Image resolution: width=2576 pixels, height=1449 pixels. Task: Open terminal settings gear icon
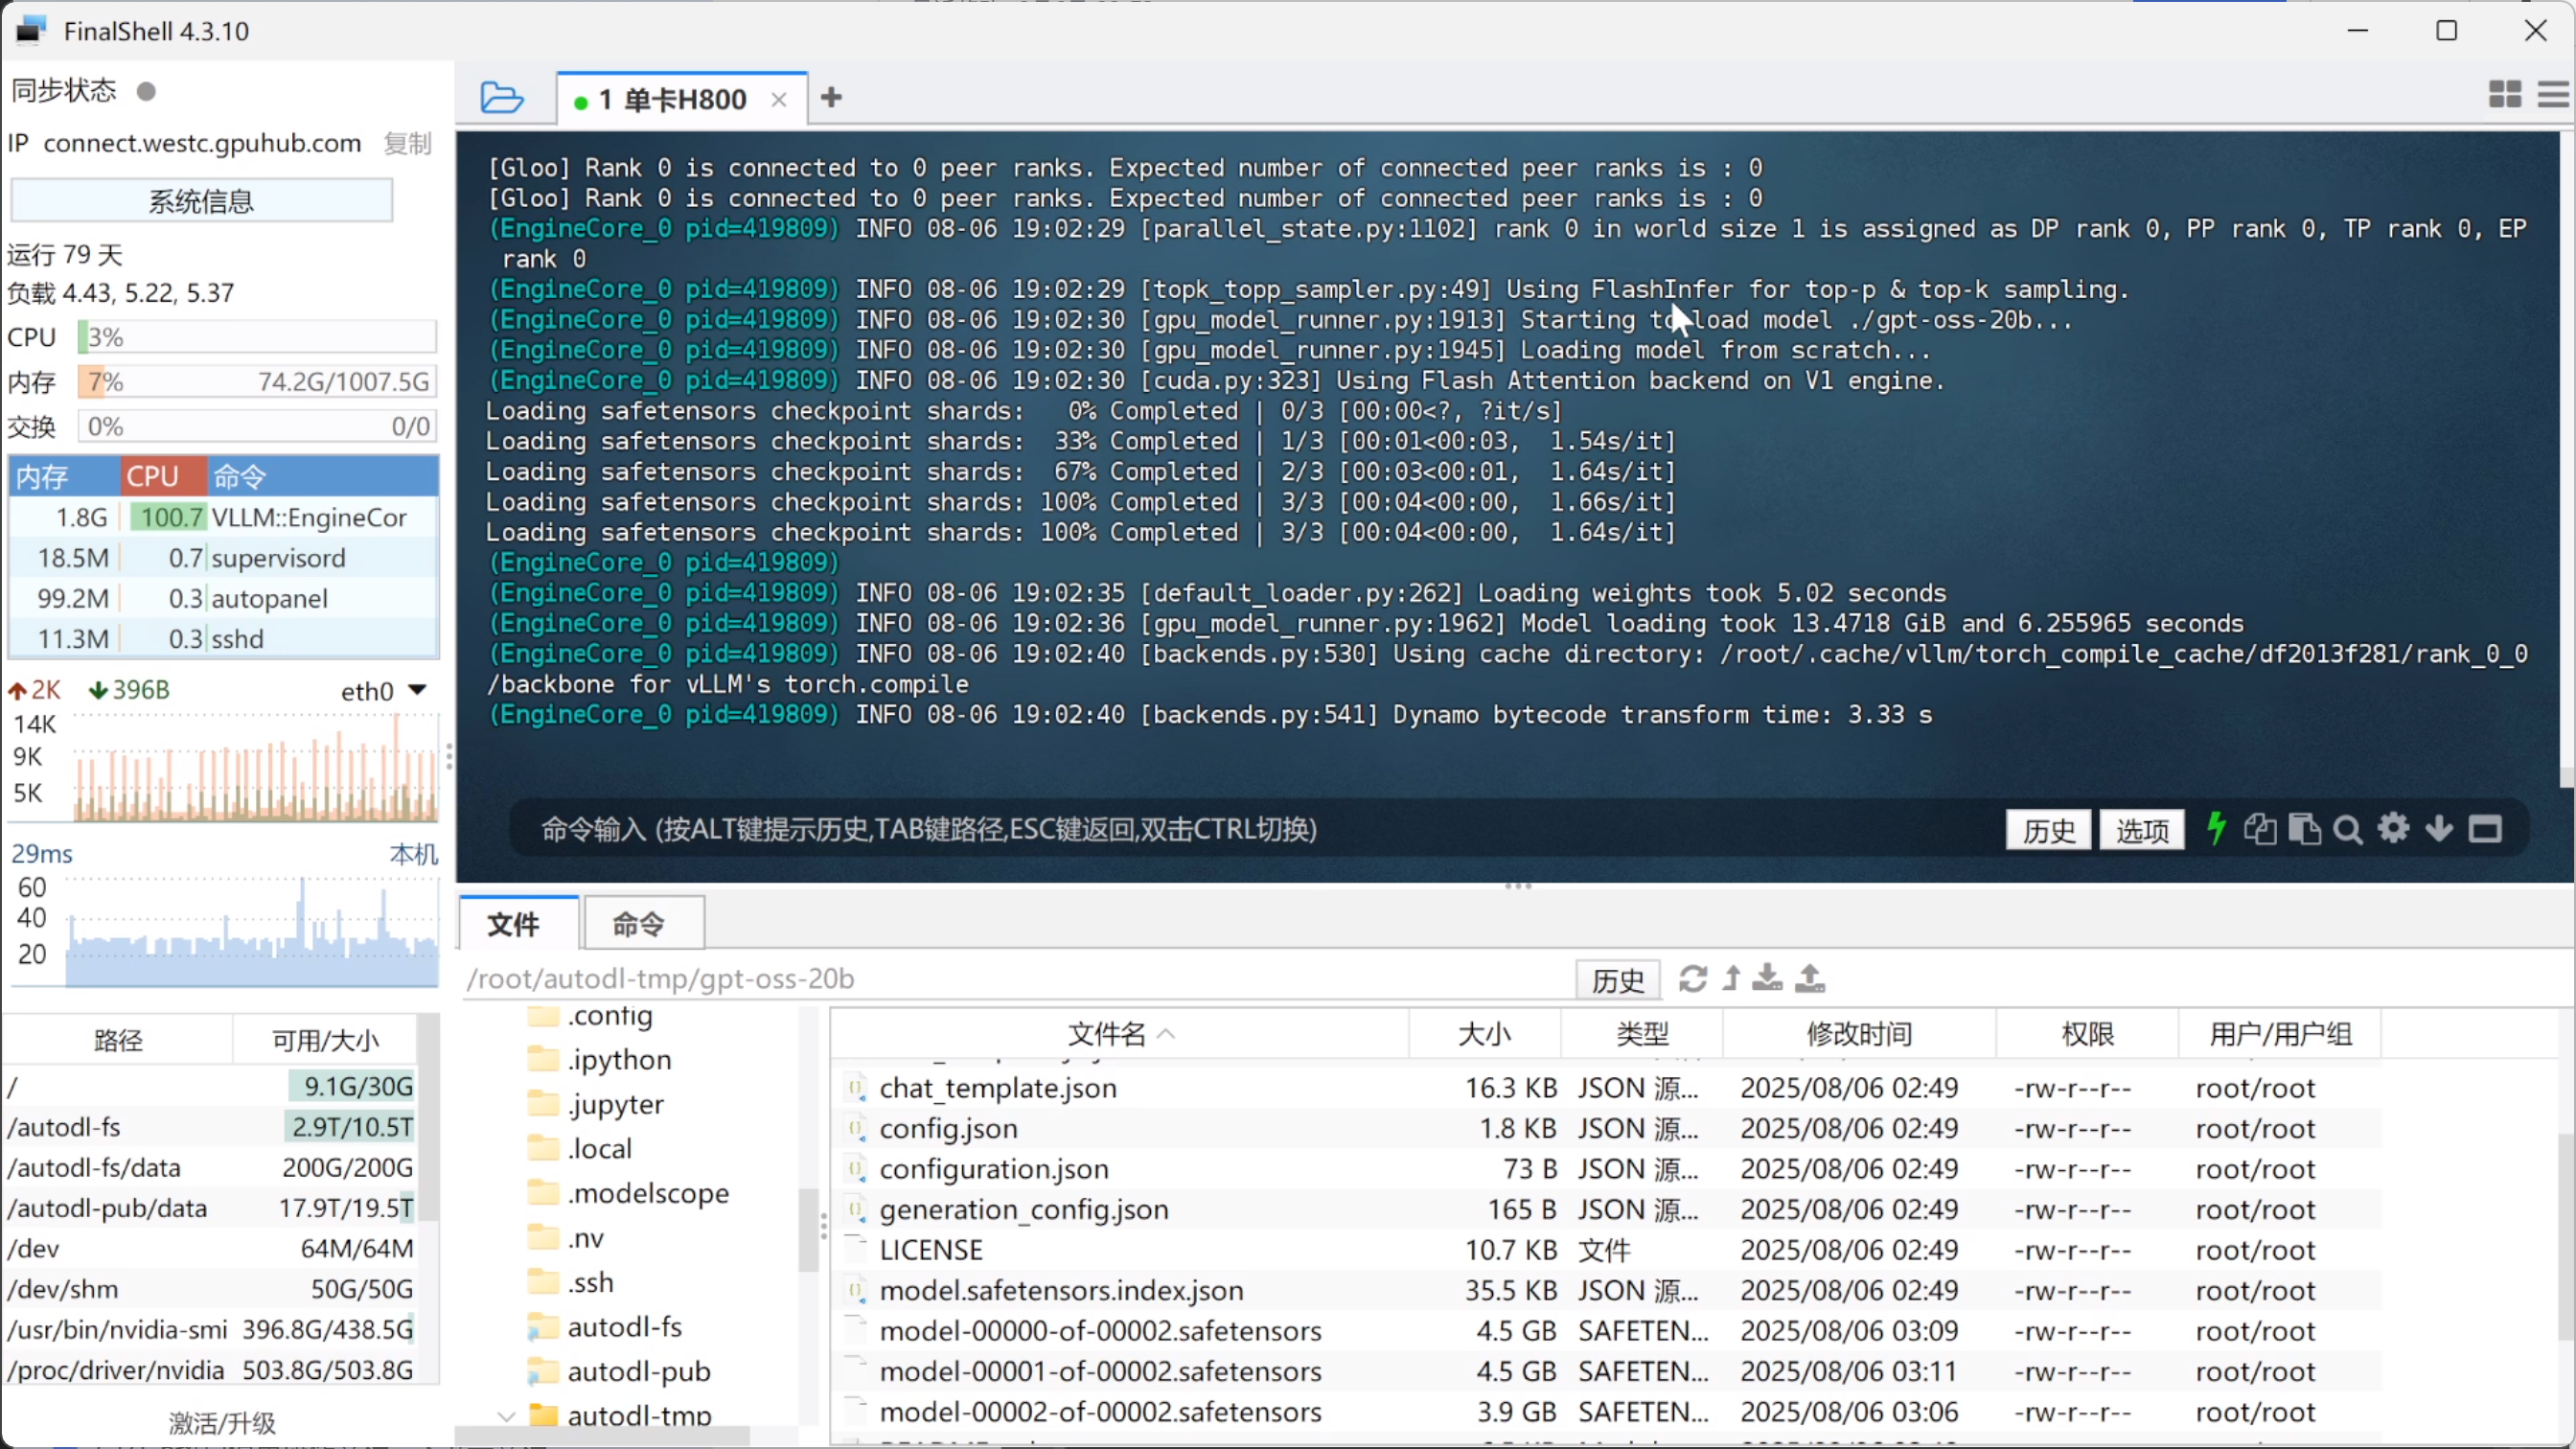2394,829
